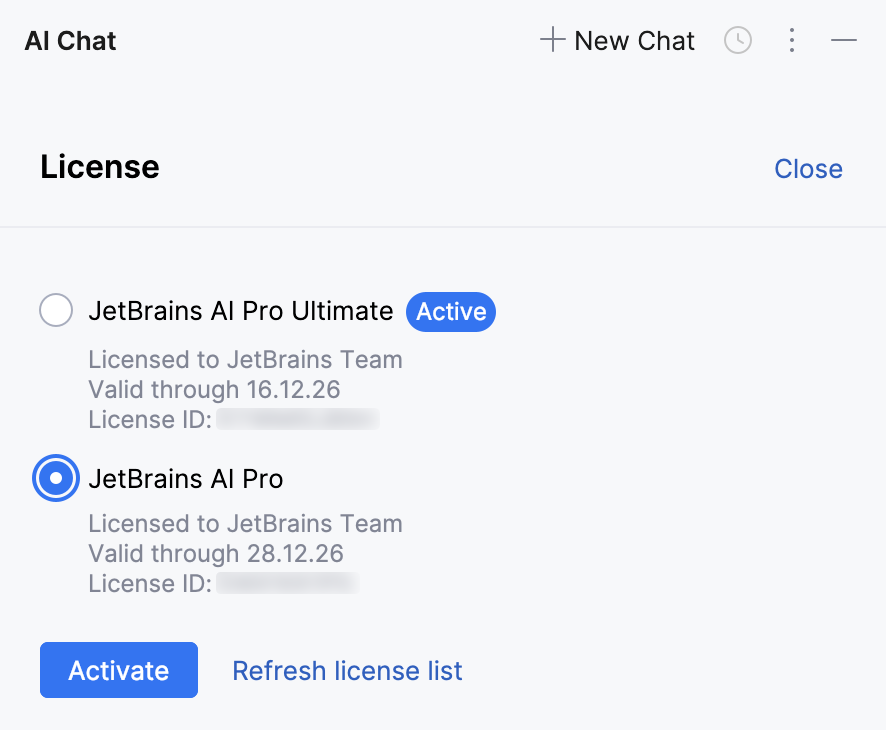Click the AI Chat panel title
The image size is (886, 730).
pos(69,41)
